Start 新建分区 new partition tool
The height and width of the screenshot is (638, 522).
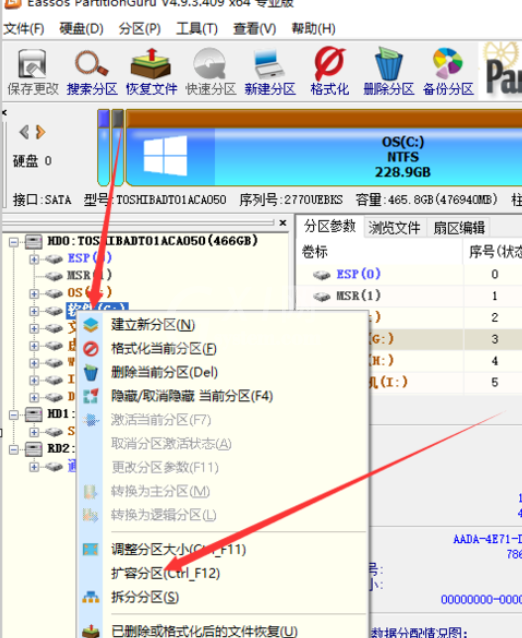pos(270,72)
